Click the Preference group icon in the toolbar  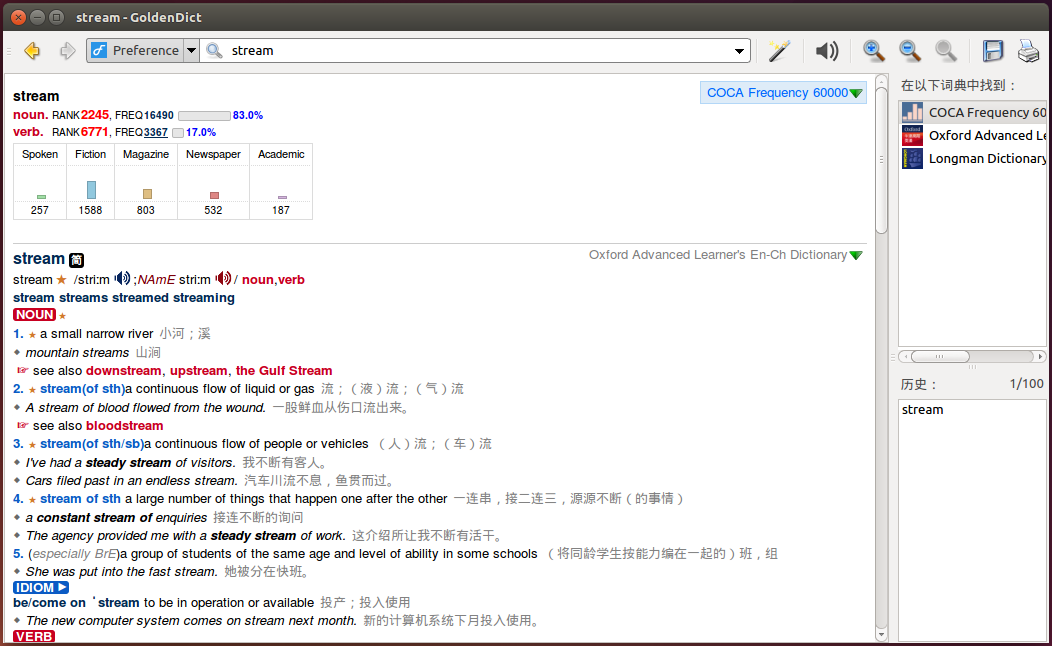[99, 50]
